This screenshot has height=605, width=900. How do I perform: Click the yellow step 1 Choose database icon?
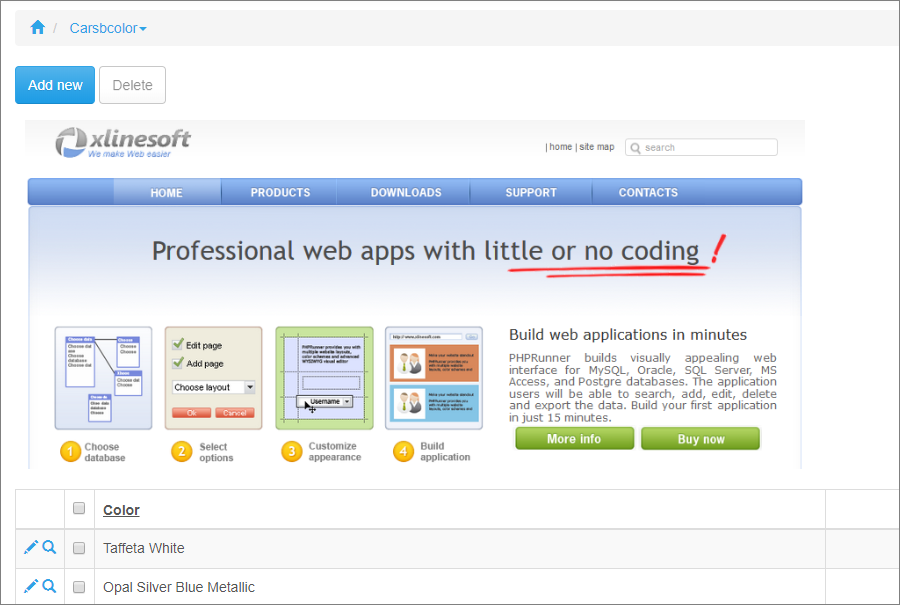click(70, 452)
